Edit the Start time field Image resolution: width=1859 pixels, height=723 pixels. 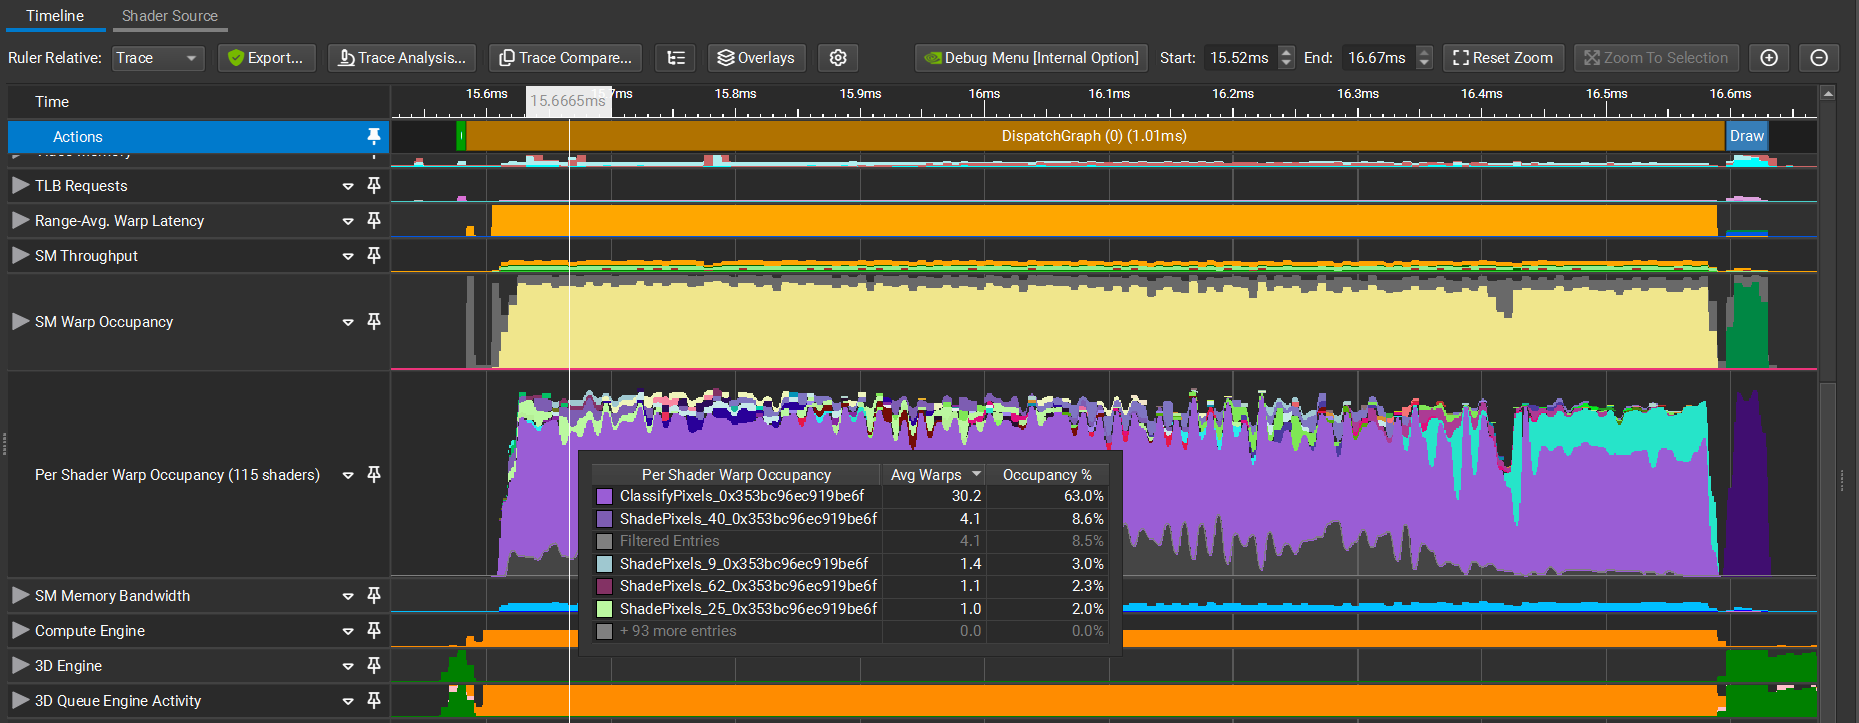coord(1240,58)
